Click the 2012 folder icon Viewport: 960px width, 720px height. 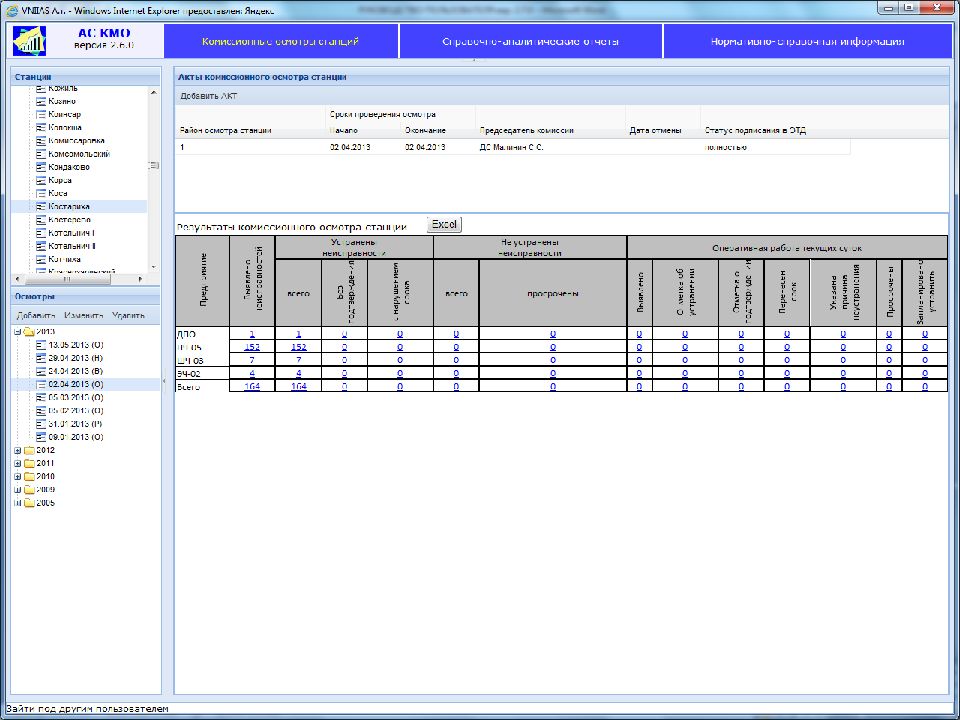point(29,450)
